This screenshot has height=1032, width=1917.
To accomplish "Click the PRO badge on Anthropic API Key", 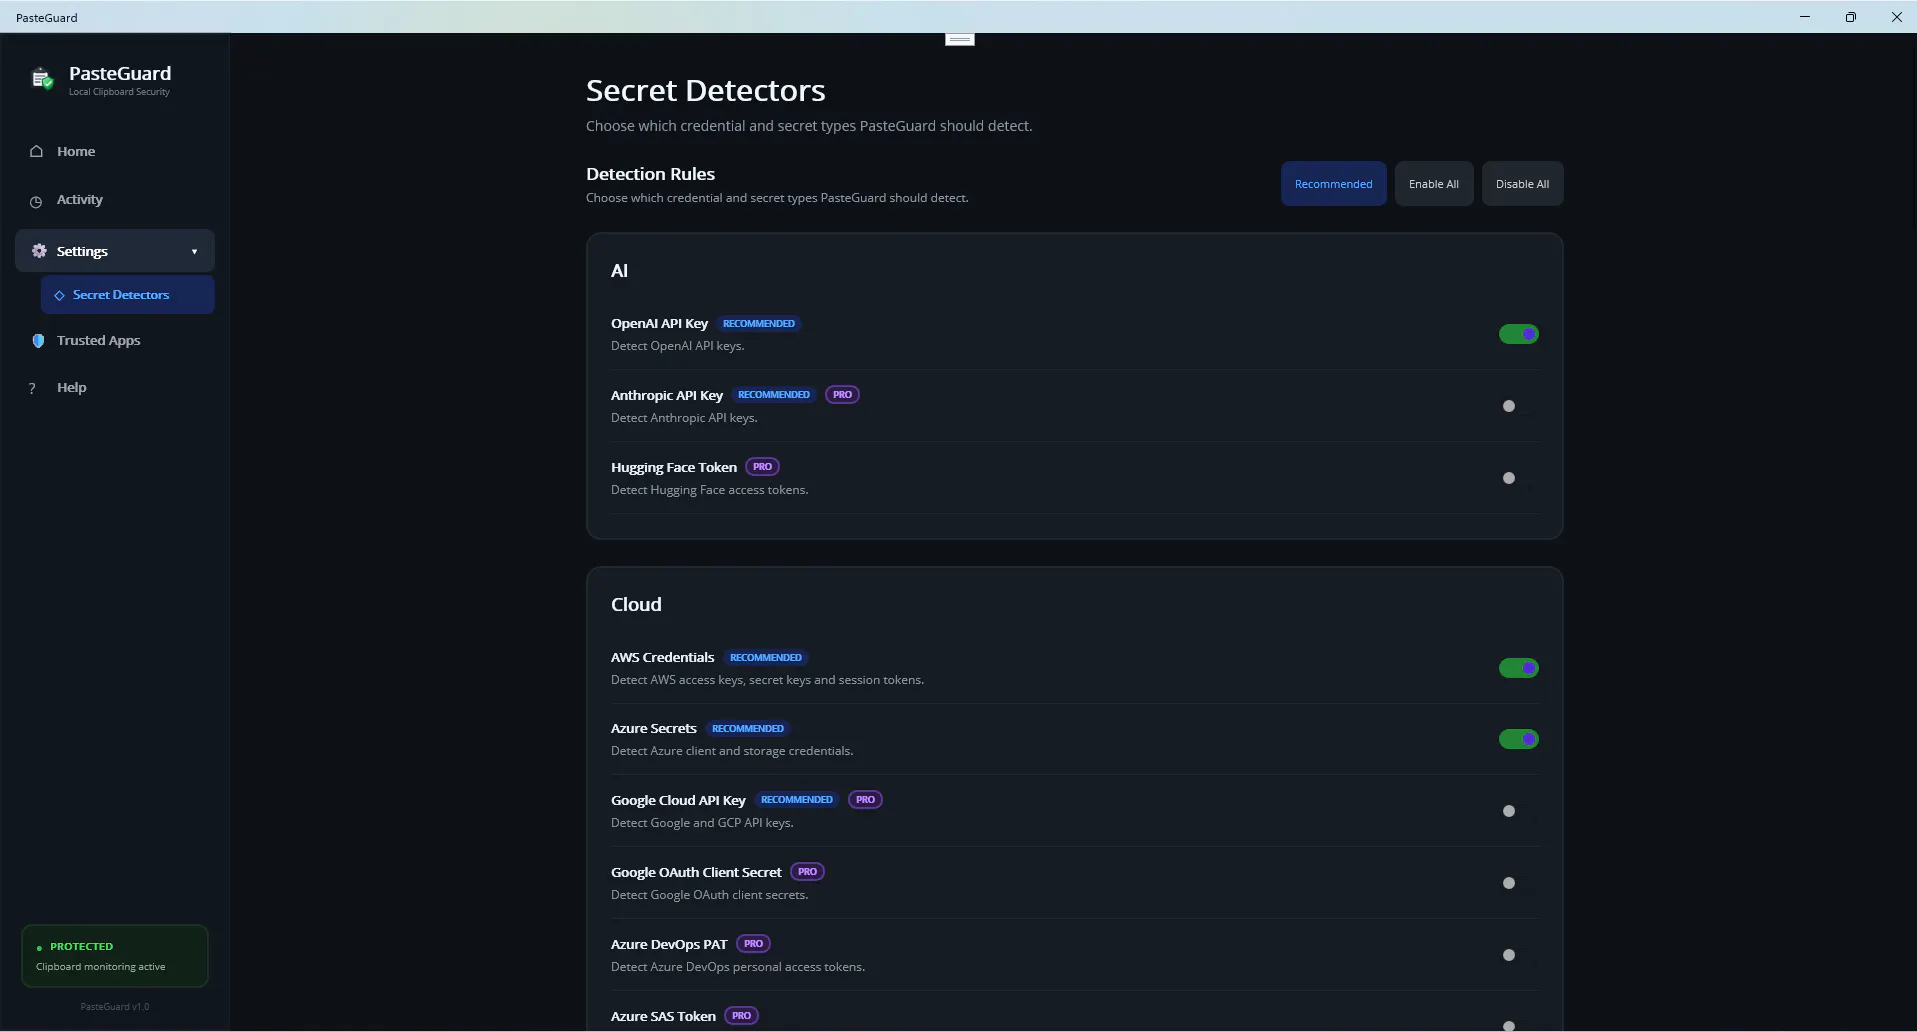I will [842, 395].
